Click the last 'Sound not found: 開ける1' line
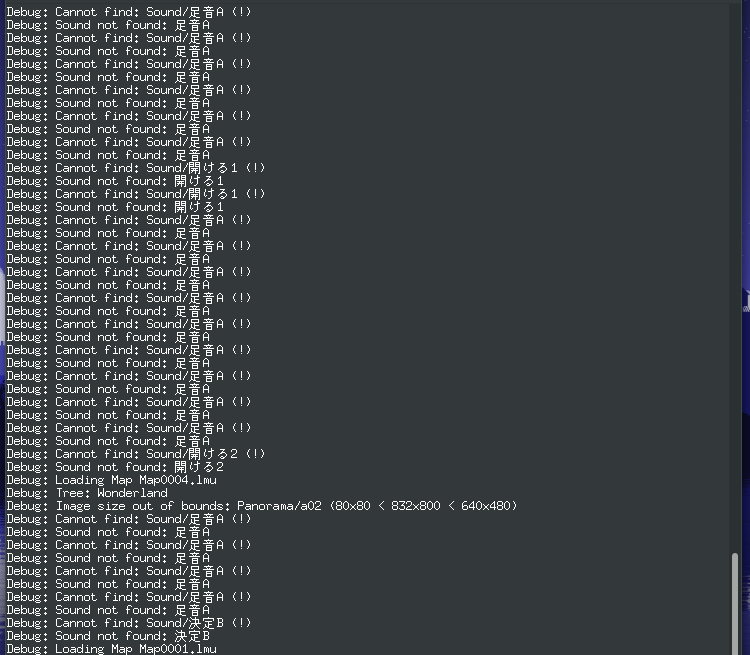Screen dimensions: 750x655 tap(115, 207)
